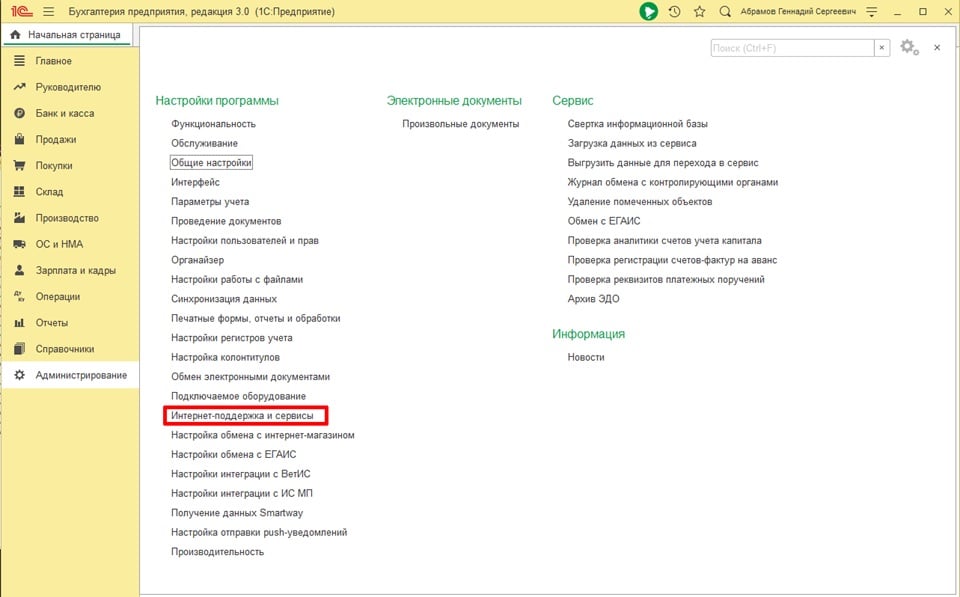Screen dimensions: 960x597
Task: Click the Покупки cart icon in sidebar
Action: pos(19,166)
